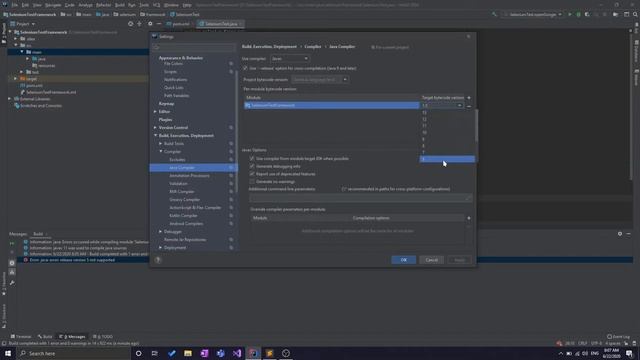Click the remove module minus icon in bytecode table
Image resolution: width=640 pixels, height=360 pixels.
[469, 106]
